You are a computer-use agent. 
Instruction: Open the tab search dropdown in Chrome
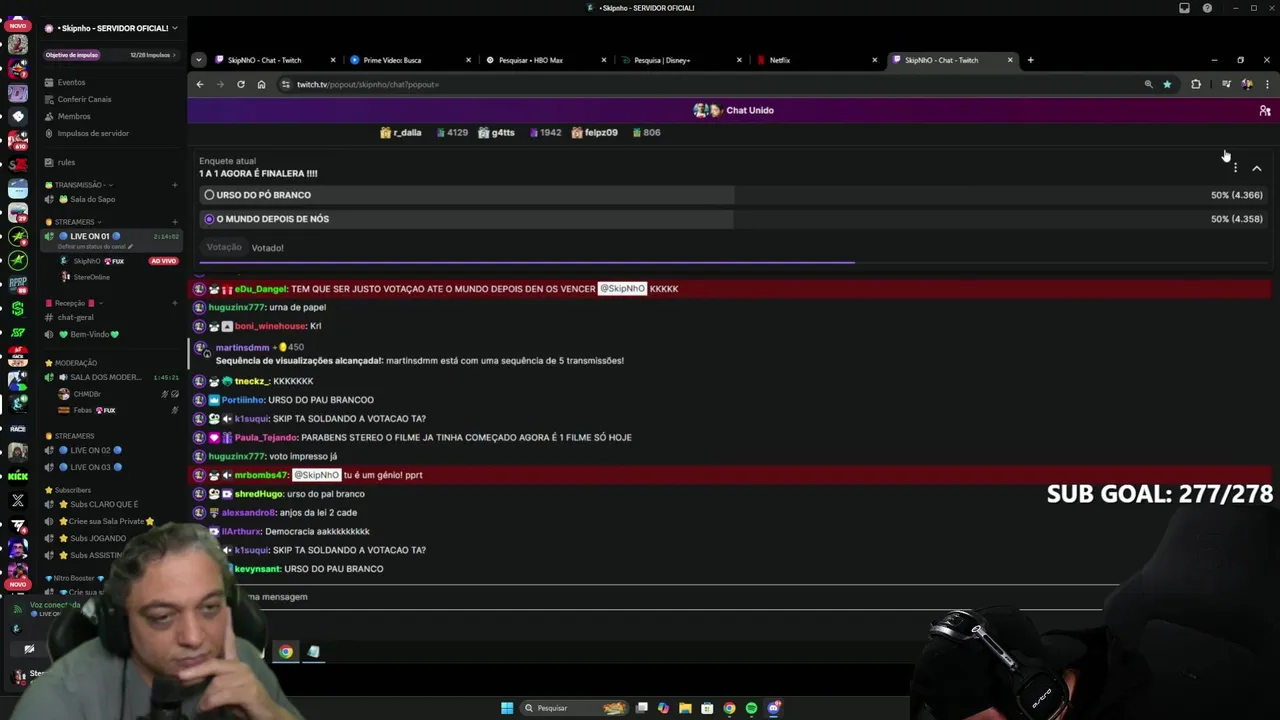coord(198,60)
